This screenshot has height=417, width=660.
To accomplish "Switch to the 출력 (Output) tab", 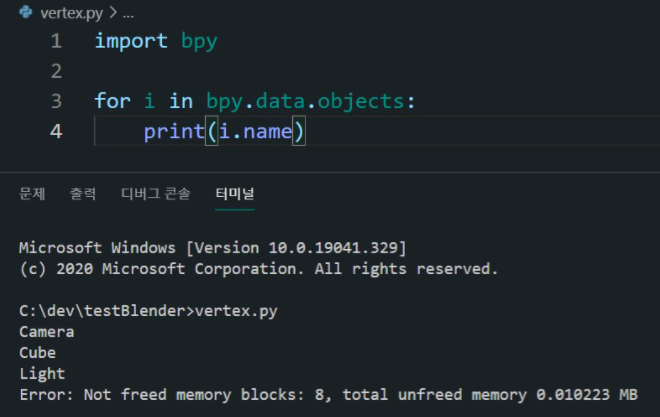I will click(82, 194).
